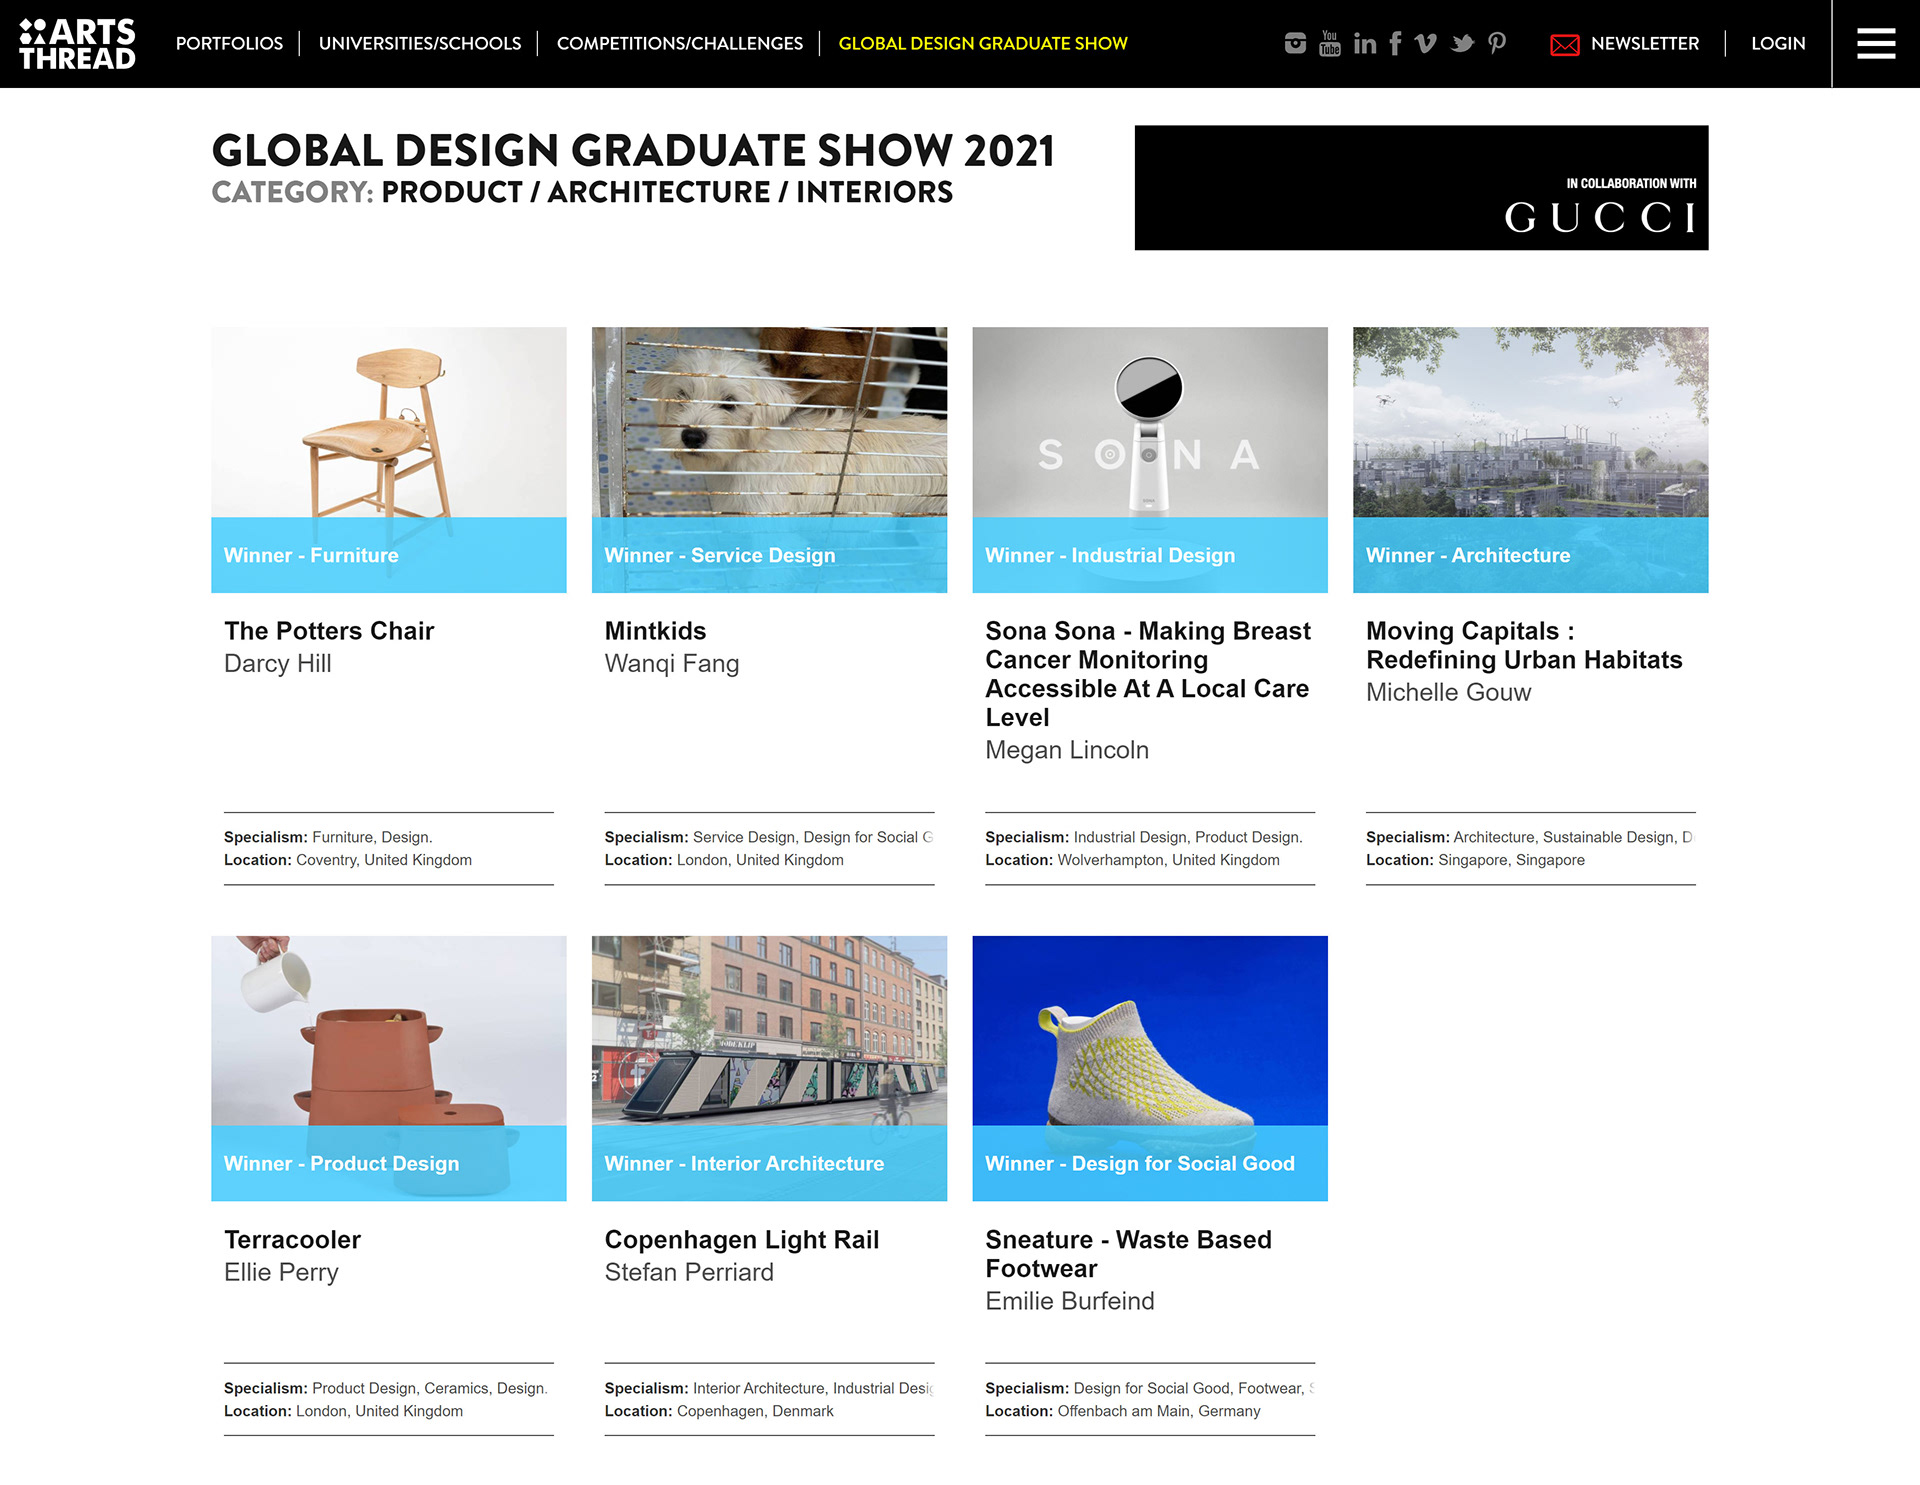This screenshot has height=1485, width=1920.
Task: Go to Portfolios in the navigation
Action: 229,43
